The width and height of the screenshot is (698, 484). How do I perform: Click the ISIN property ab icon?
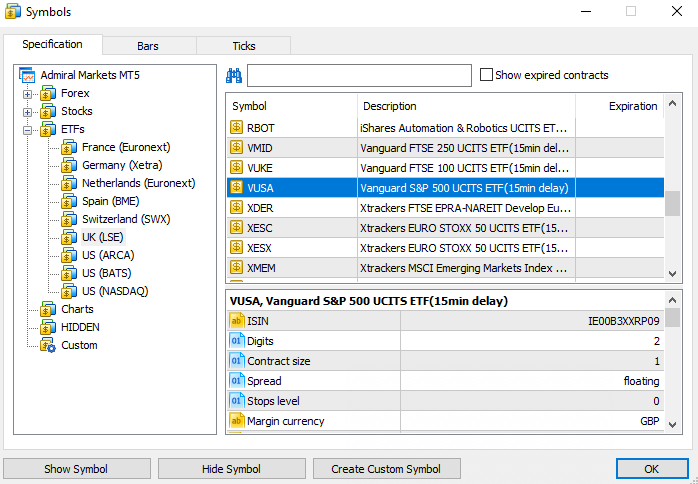click(x=236, y=321)
